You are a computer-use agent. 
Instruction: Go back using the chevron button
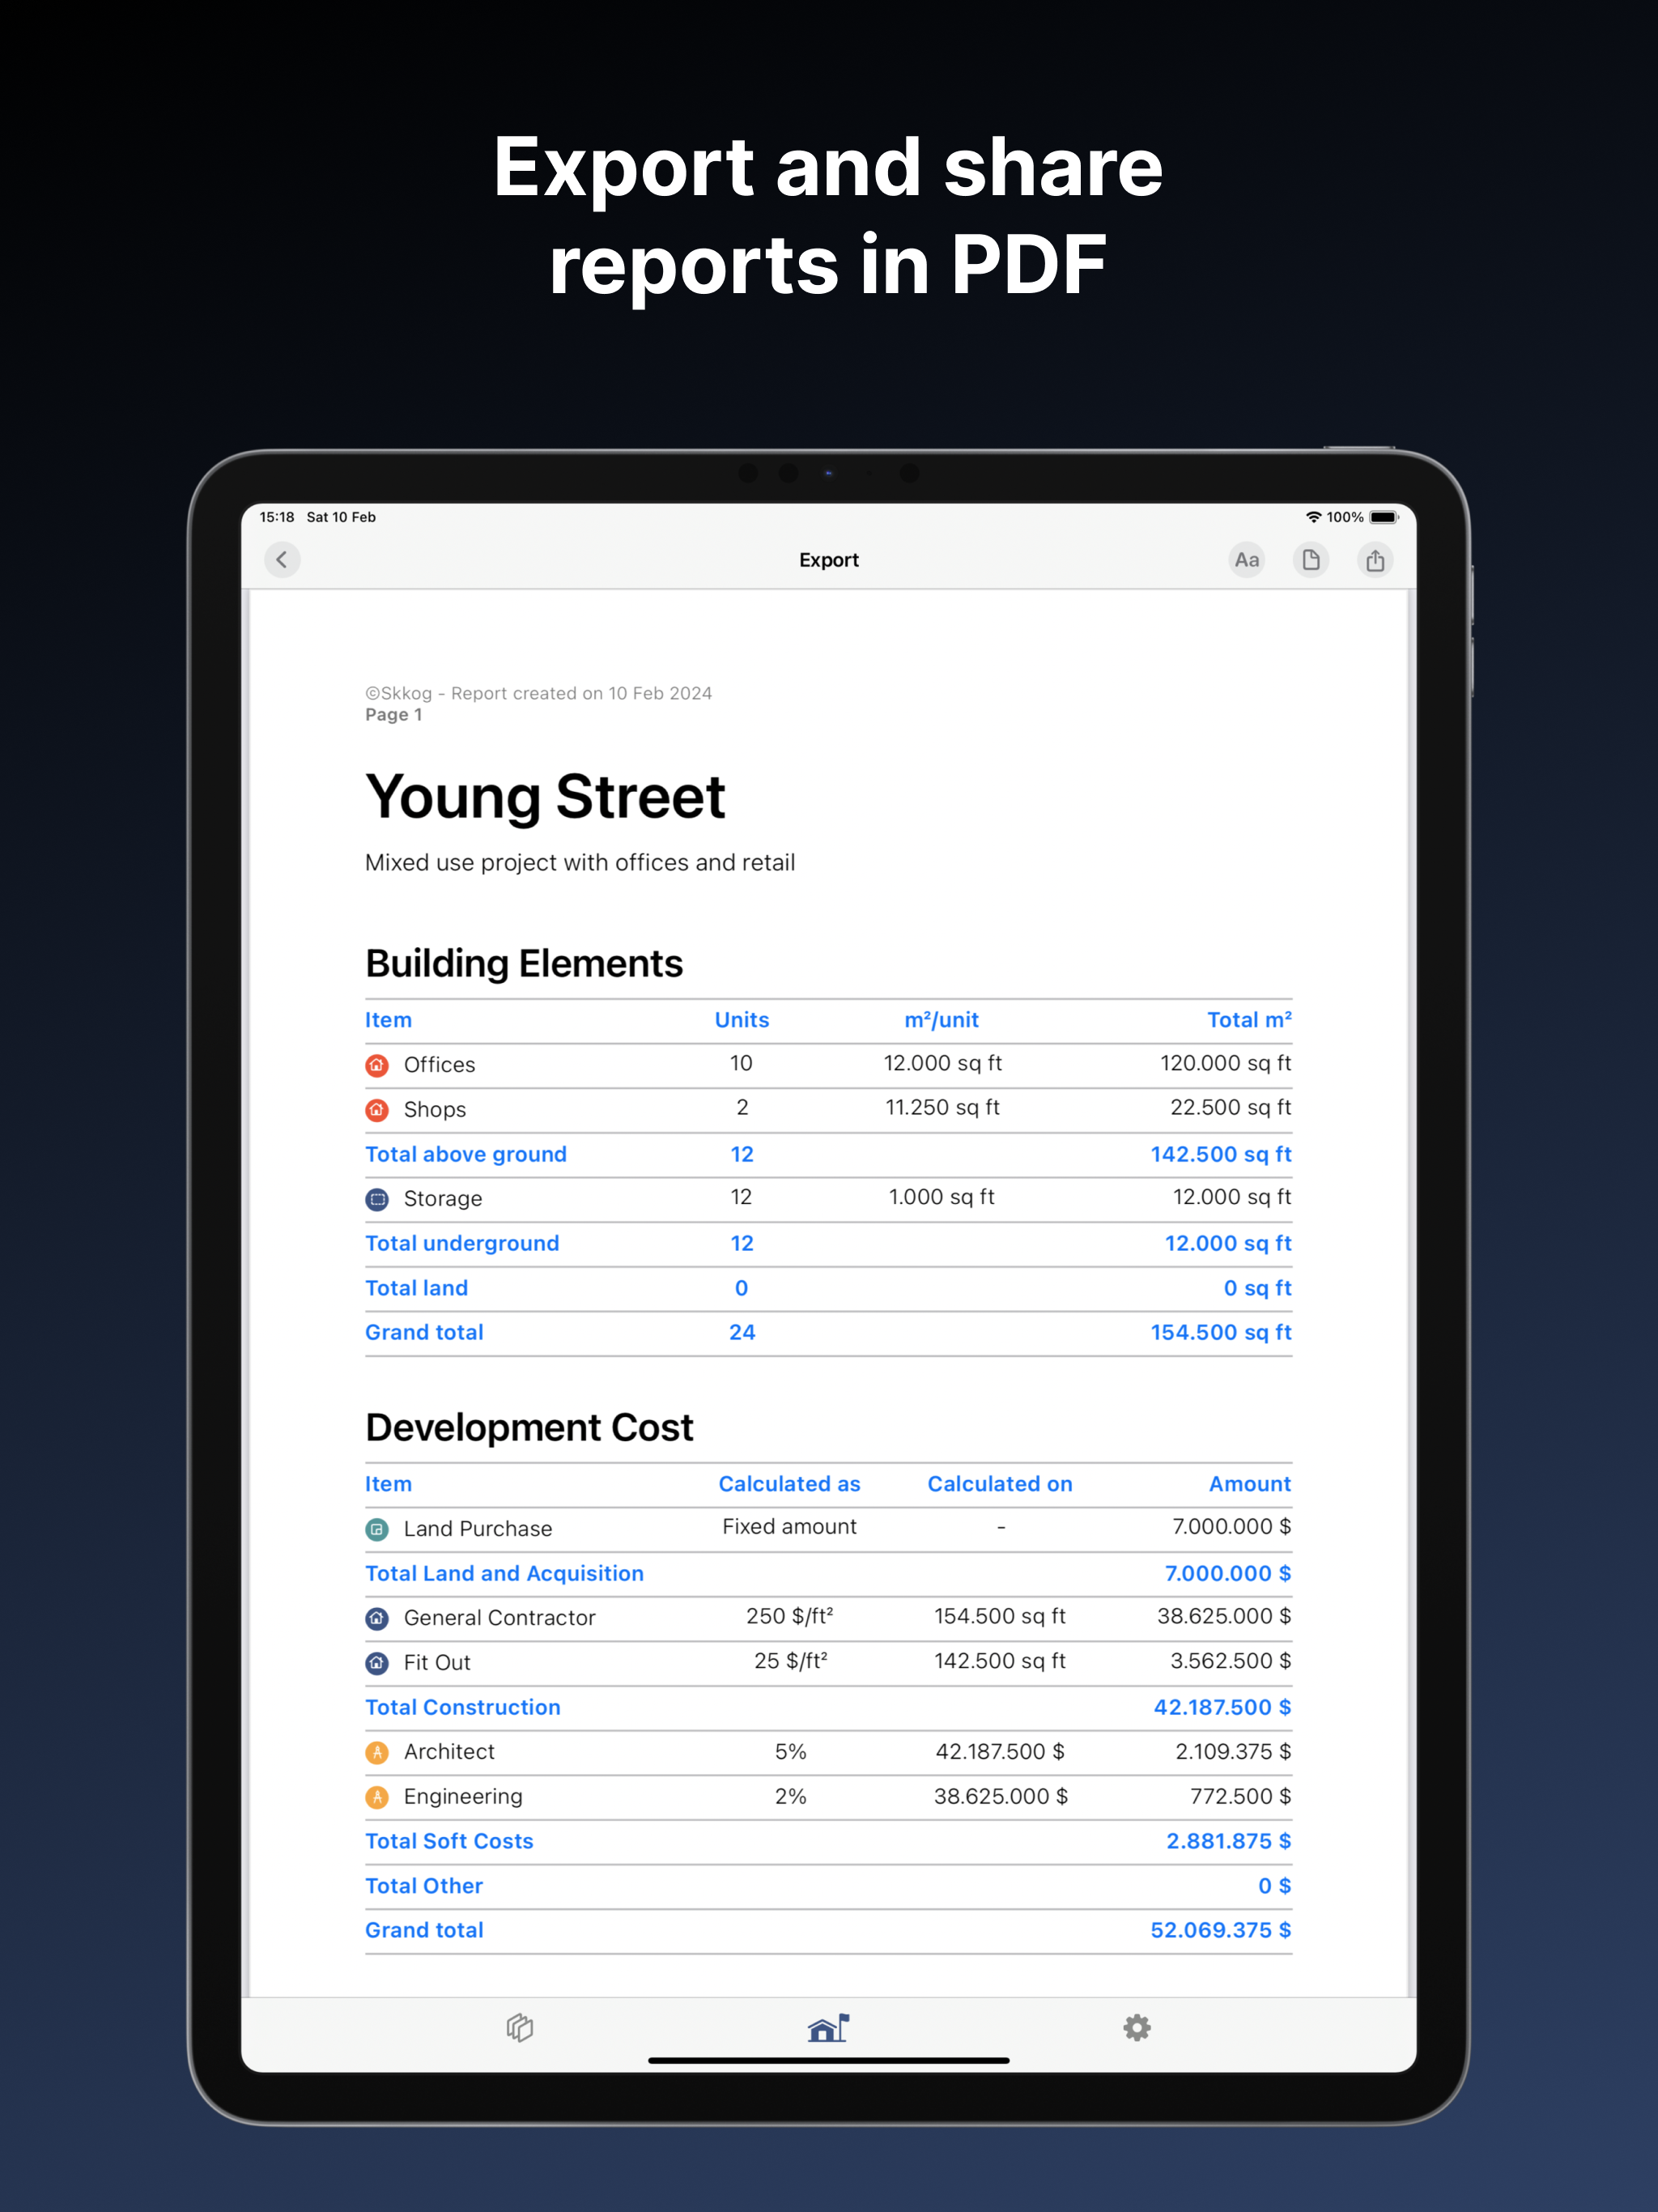click(282, 559)
